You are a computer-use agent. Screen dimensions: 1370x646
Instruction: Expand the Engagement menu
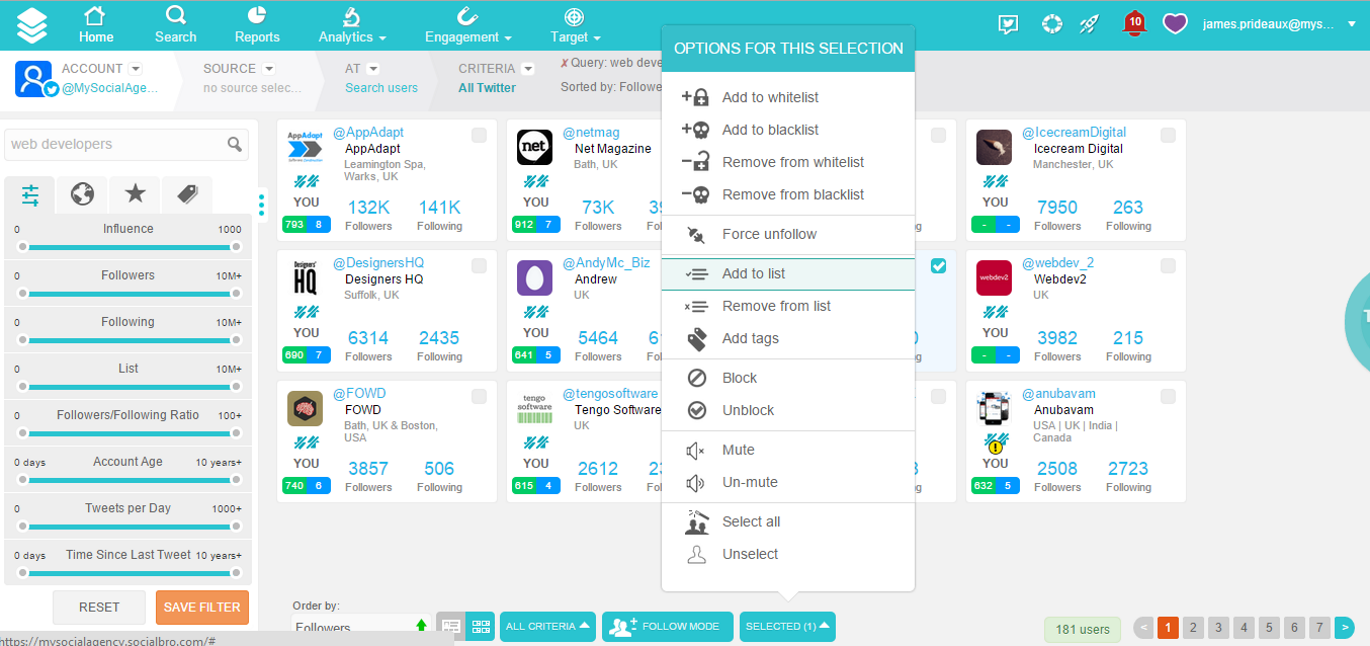(468, 25)
